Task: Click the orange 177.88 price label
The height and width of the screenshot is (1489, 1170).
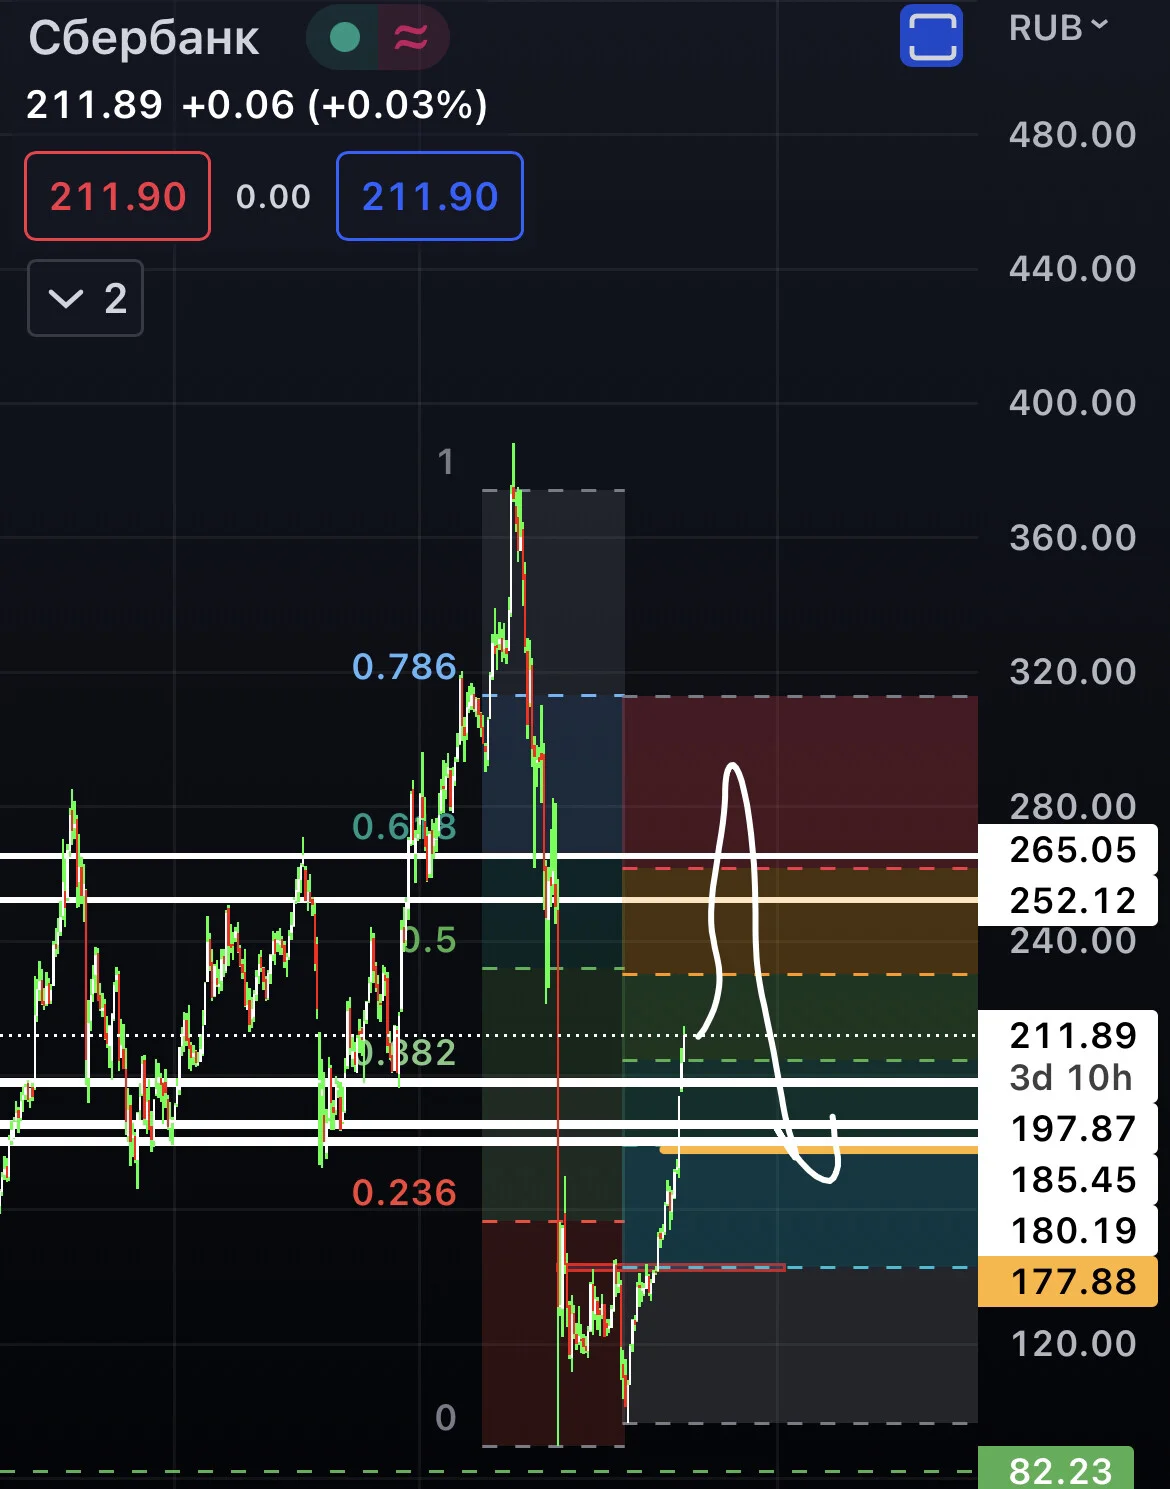Action: [1068, 1281]
